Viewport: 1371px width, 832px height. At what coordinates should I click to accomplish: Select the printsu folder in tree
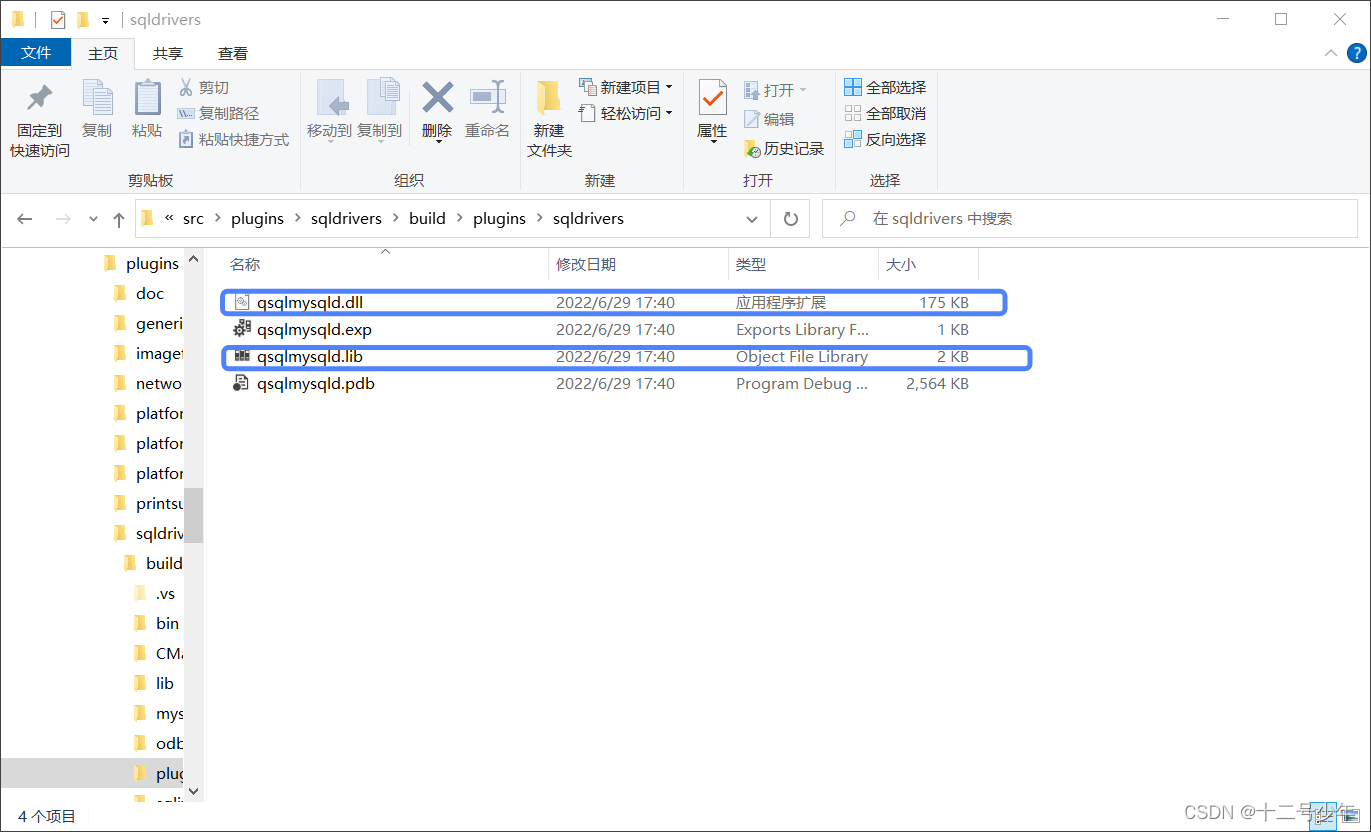(148, 503)
